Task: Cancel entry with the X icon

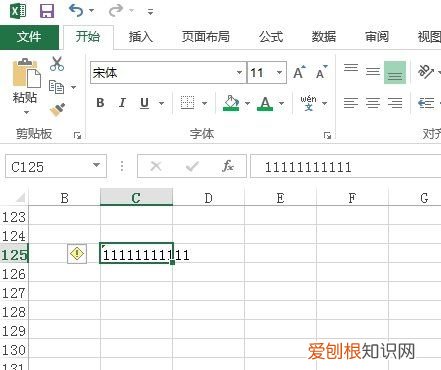Action: click(156, 166)
